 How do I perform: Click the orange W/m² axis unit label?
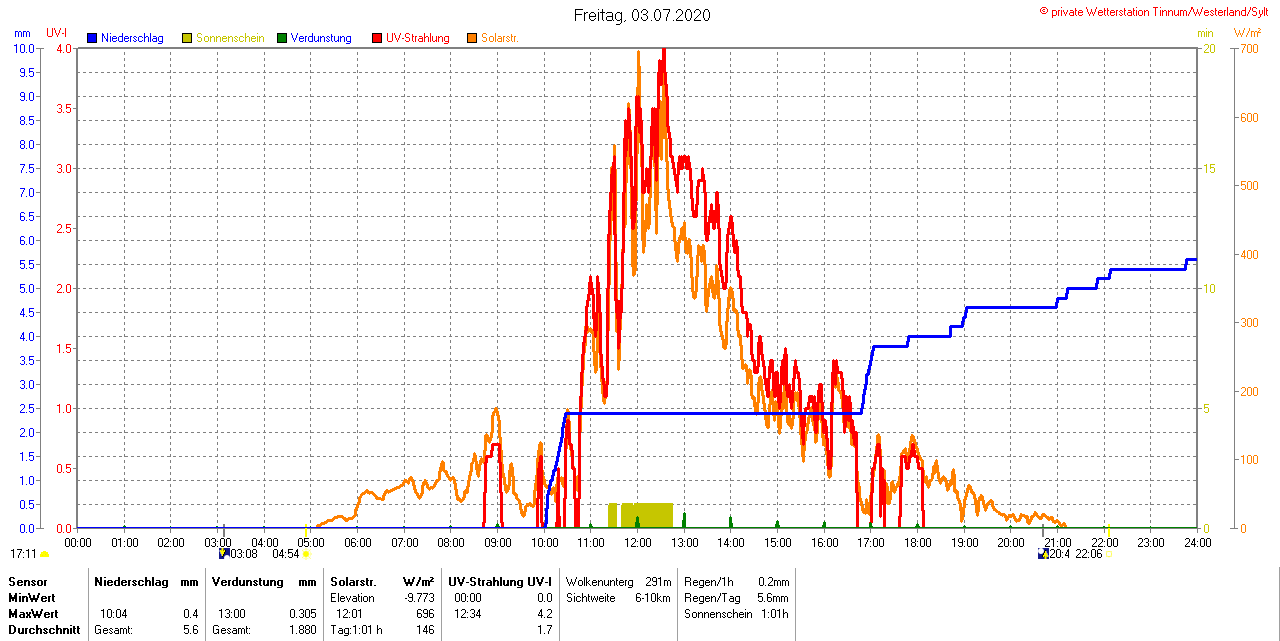point(1247,33)
